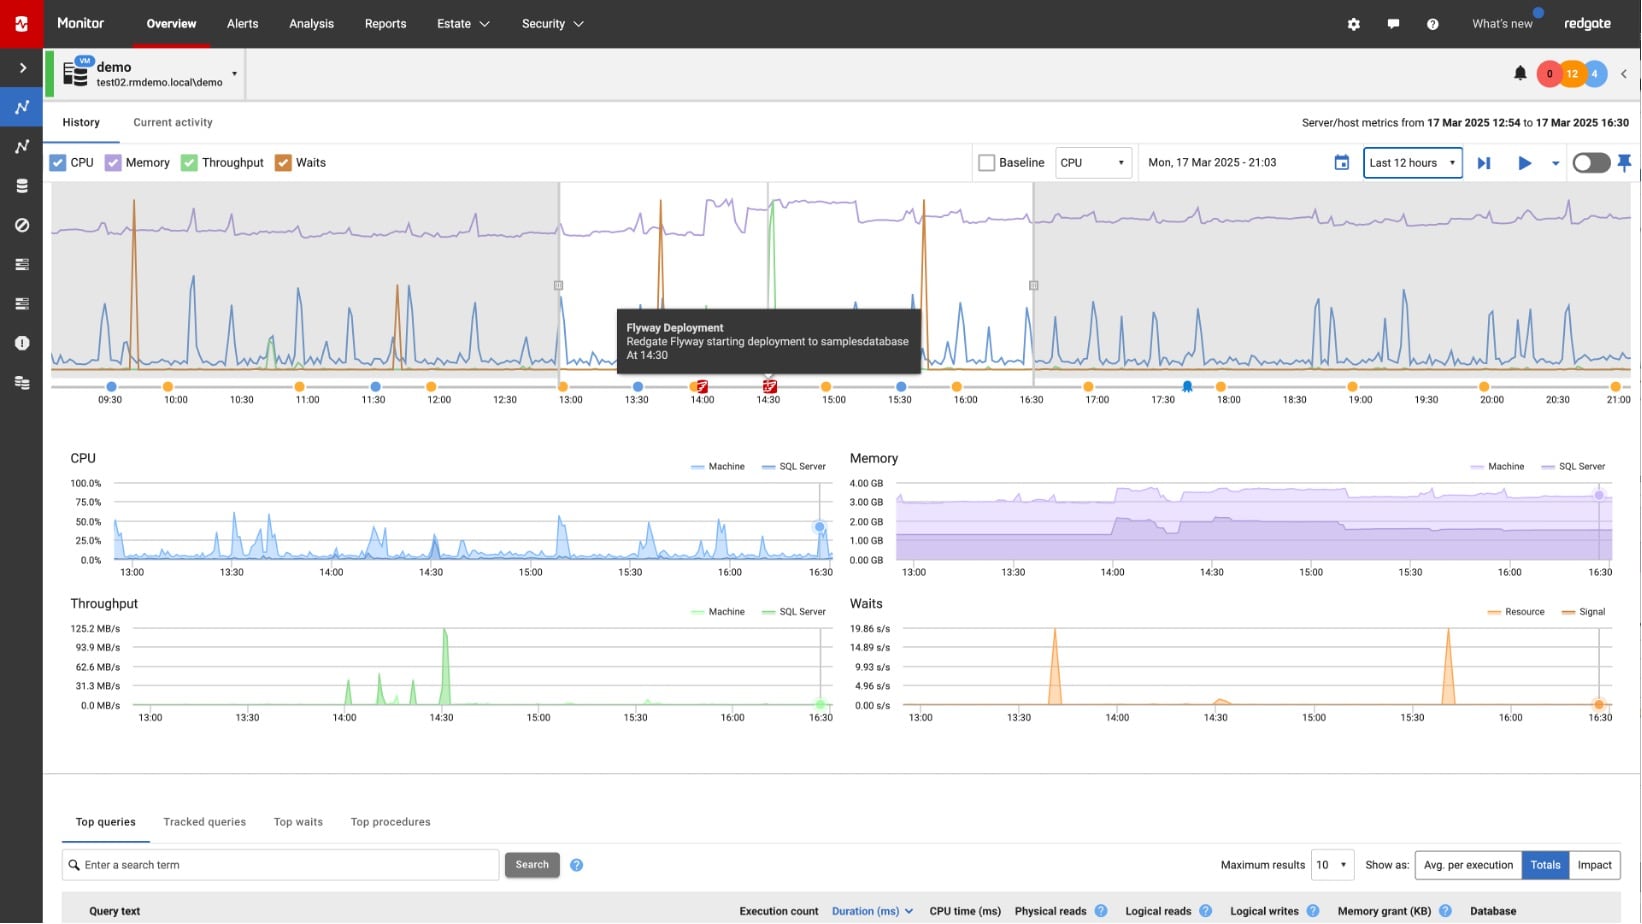This screenshot has width=1642, height=924.
Task: Open What's new link
Action: [x=1502, y=24]
